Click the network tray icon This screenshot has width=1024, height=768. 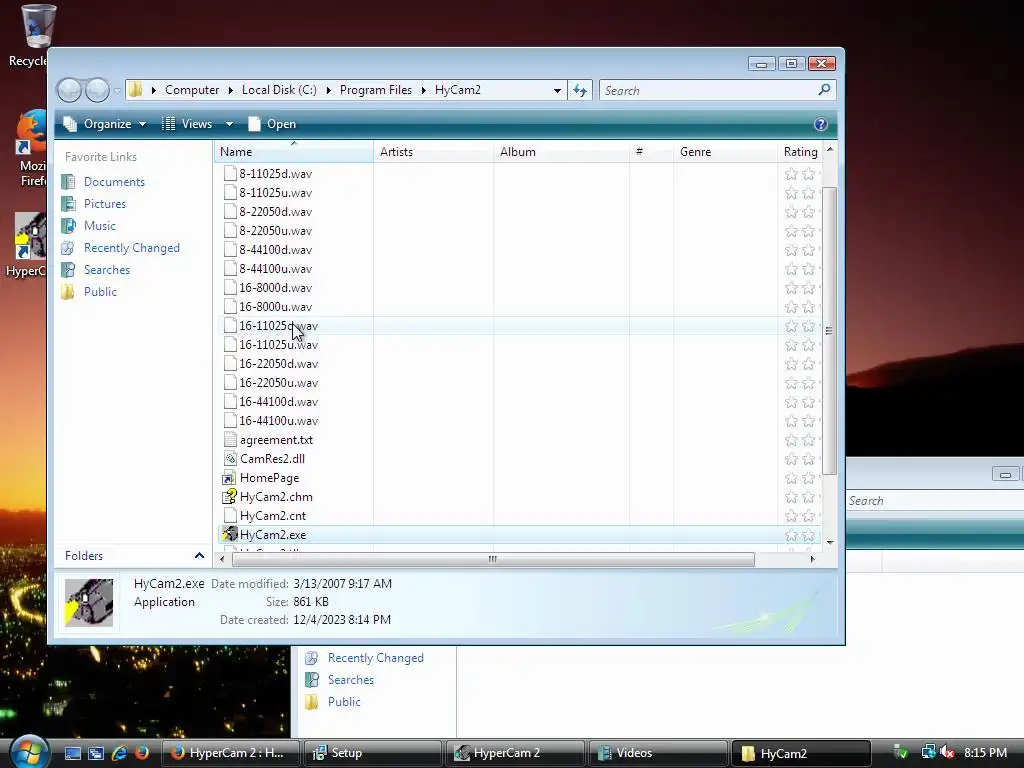(x=927, y=752)
